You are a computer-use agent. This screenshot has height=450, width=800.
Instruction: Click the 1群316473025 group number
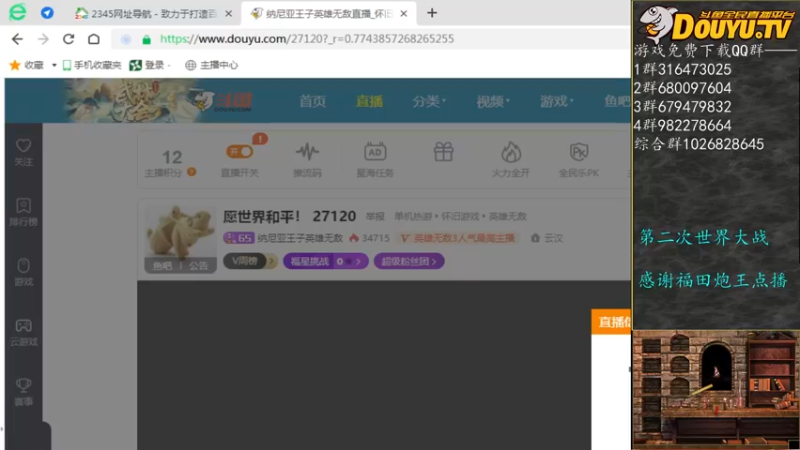coord(683,69)
